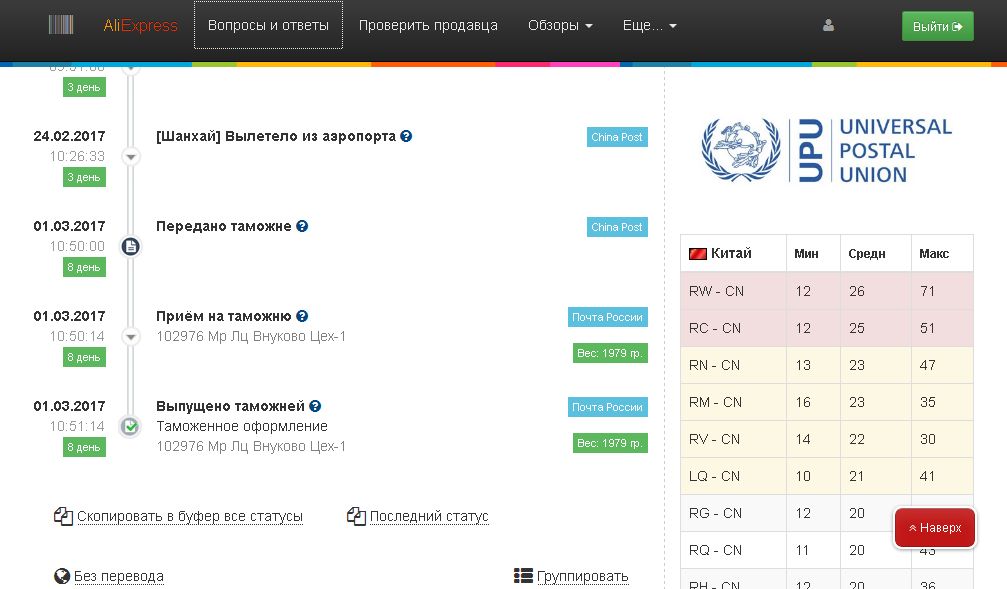The height and width of the screenshot is (589, 1007).
Task: Click help icon next to 'Вылетело из аэропорта'
Action: tap(406, 136)
